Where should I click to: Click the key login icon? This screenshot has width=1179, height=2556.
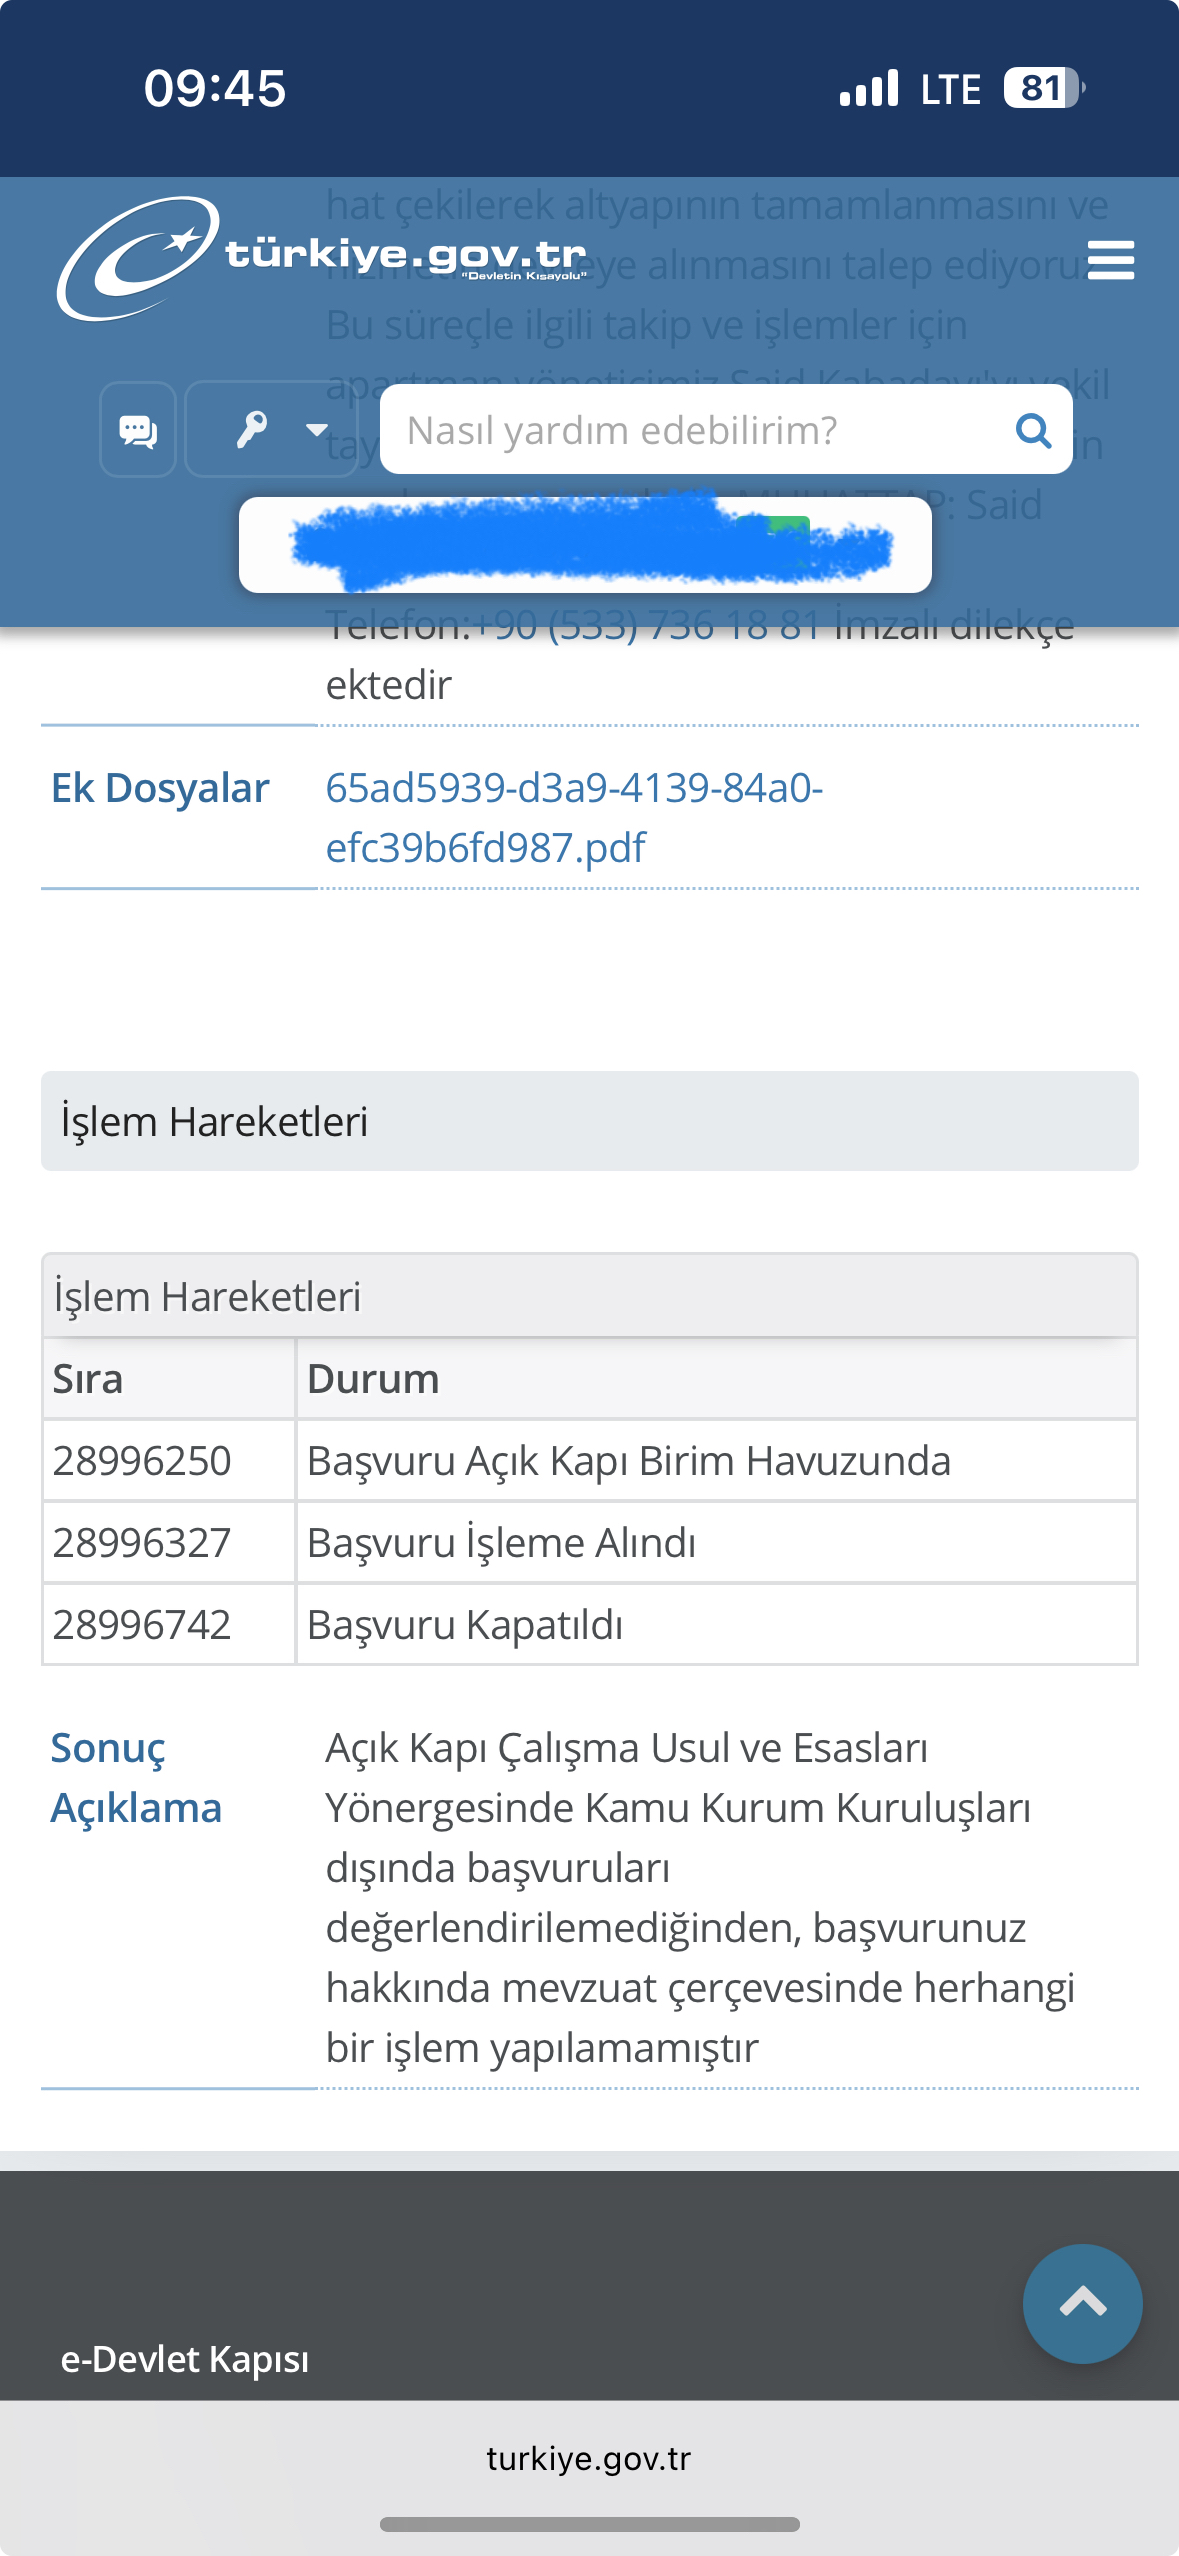(250, 430)
